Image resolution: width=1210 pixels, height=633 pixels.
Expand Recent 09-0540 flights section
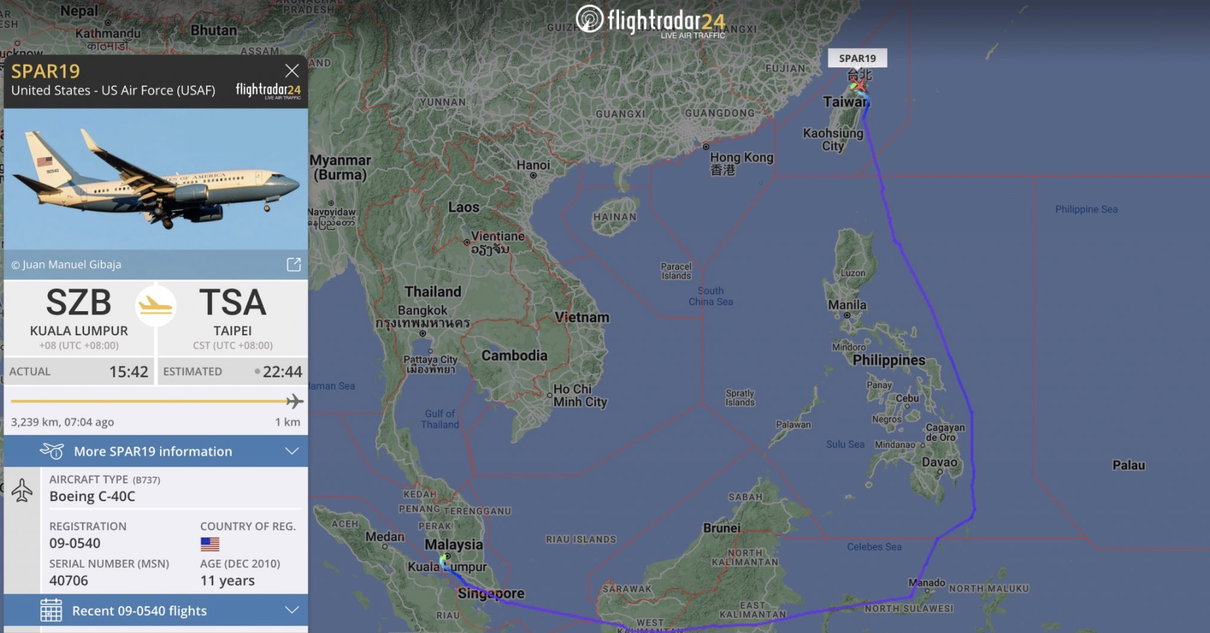point(155,610)
